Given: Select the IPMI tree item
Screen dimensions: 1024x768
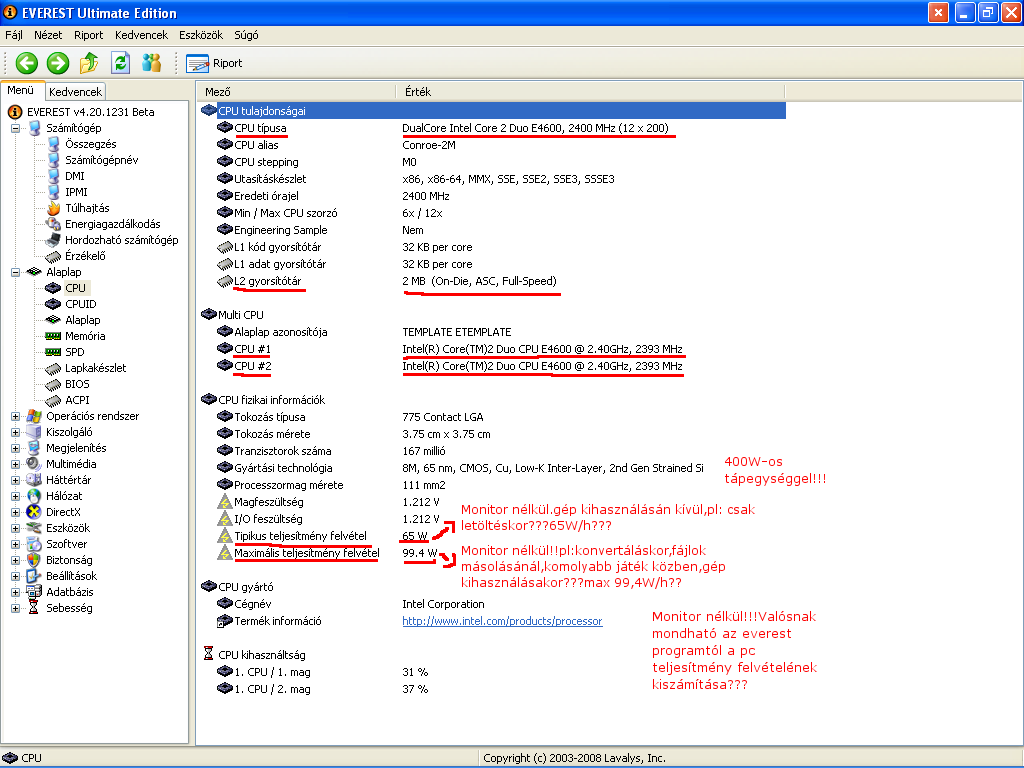Looking at the screenshot, I should (x=76, y=192).
